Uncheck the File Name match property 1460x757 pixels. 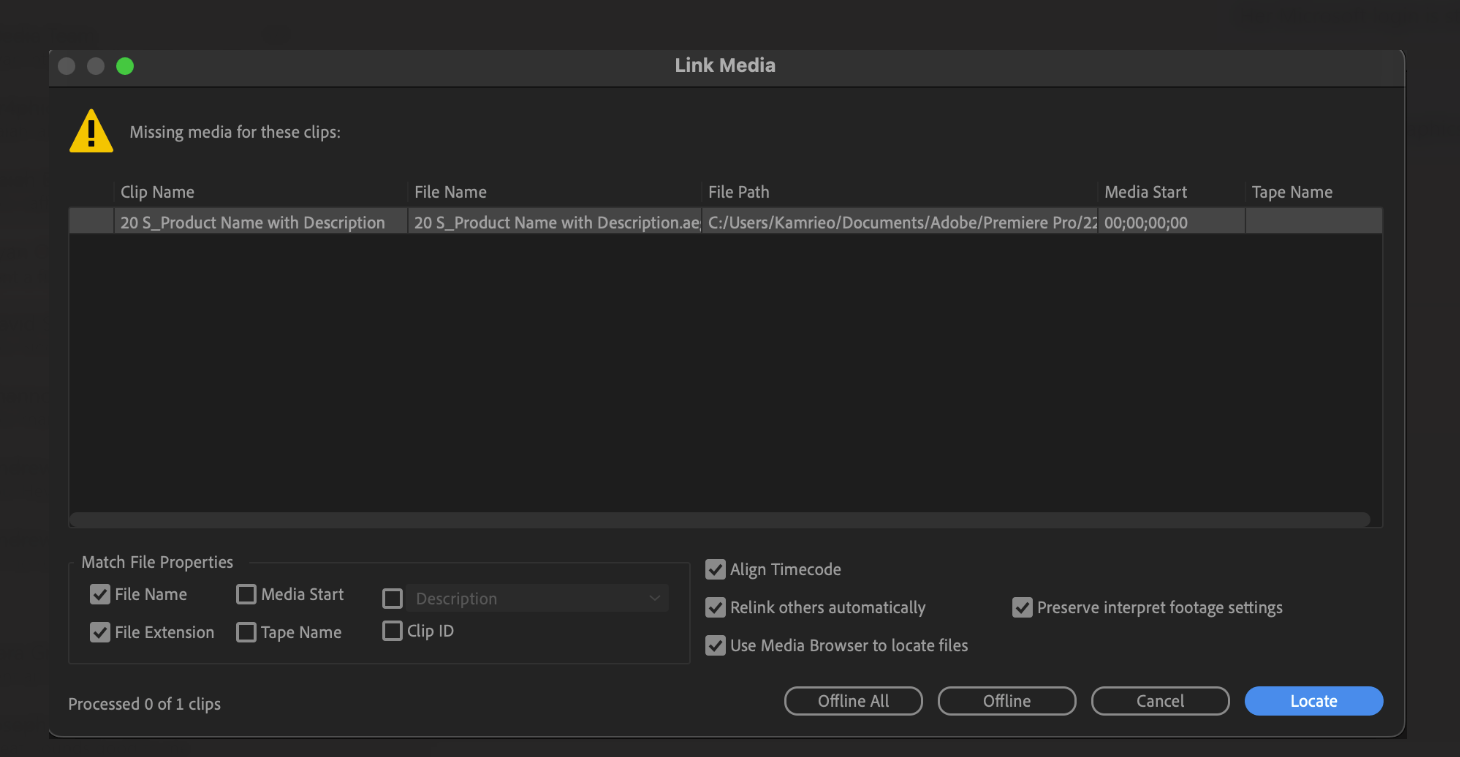(x=100, y=594)
